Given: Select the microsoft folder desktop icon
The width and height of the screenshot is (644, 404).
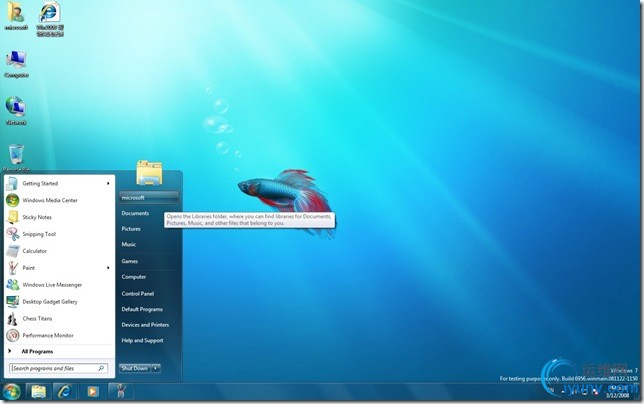Looking at the screenshot, I should pyautogui.click(x=16, y=16).
